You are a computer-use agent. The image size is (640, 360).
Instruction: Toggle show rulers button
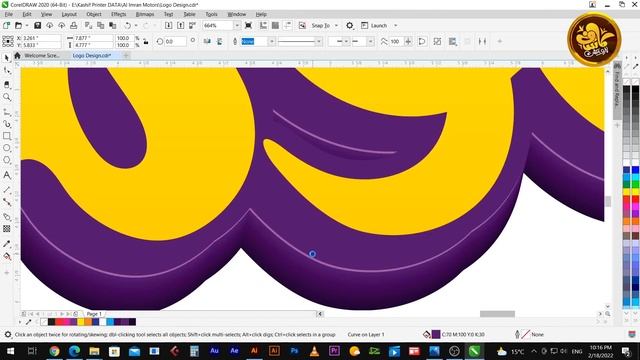click(263, 25)
